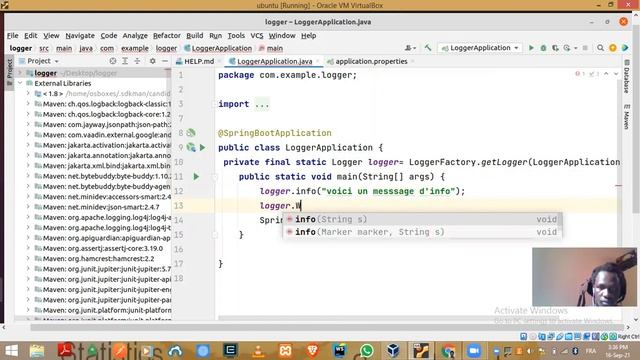Image resolution: width=640 pixels, height=360 pixels.
Task: Open the VCS menu
Action: pos(257,36)
